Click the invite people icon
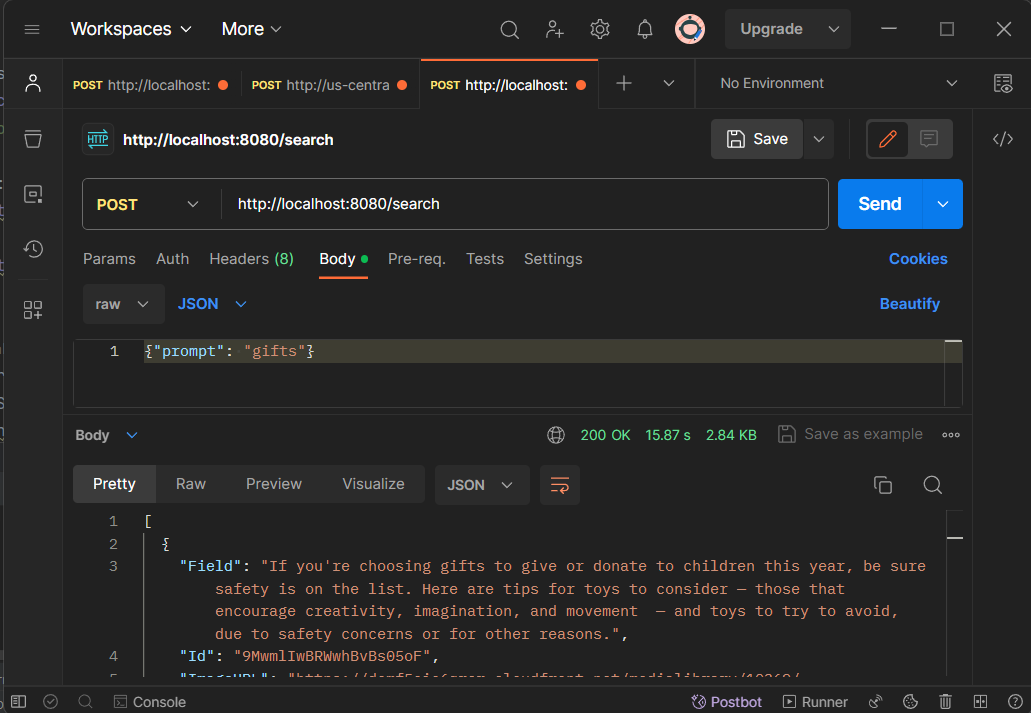Screen dimensions: 1031x713 point(554,30)
